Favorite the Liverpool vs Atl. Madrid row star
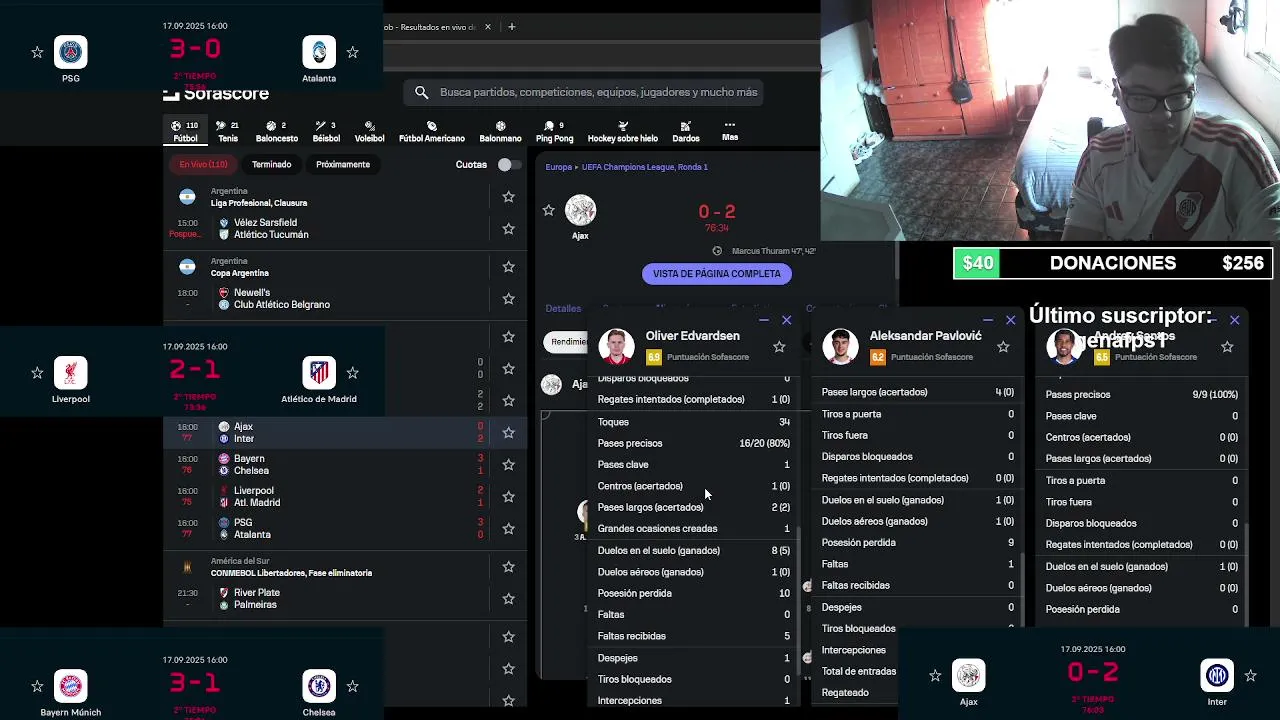1280x720 pixels. click(508, 496)
